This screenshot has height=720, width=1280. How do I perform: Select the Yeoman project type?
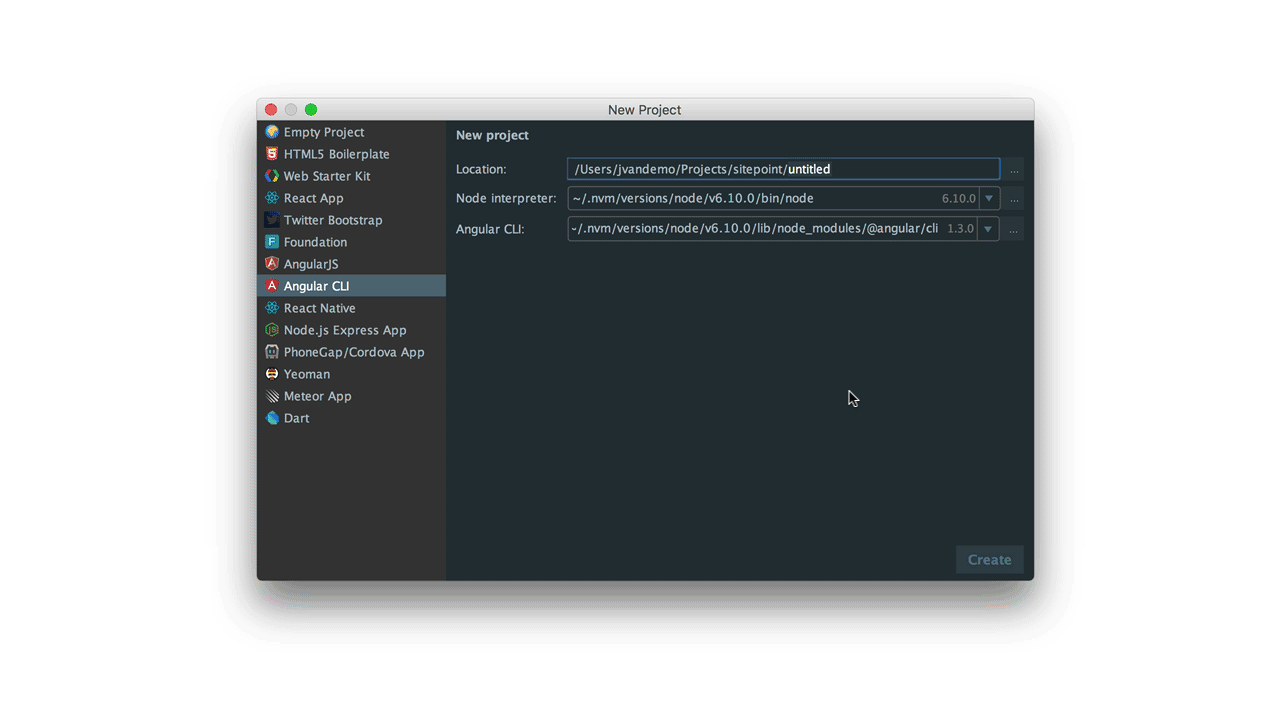coord(306,373)
